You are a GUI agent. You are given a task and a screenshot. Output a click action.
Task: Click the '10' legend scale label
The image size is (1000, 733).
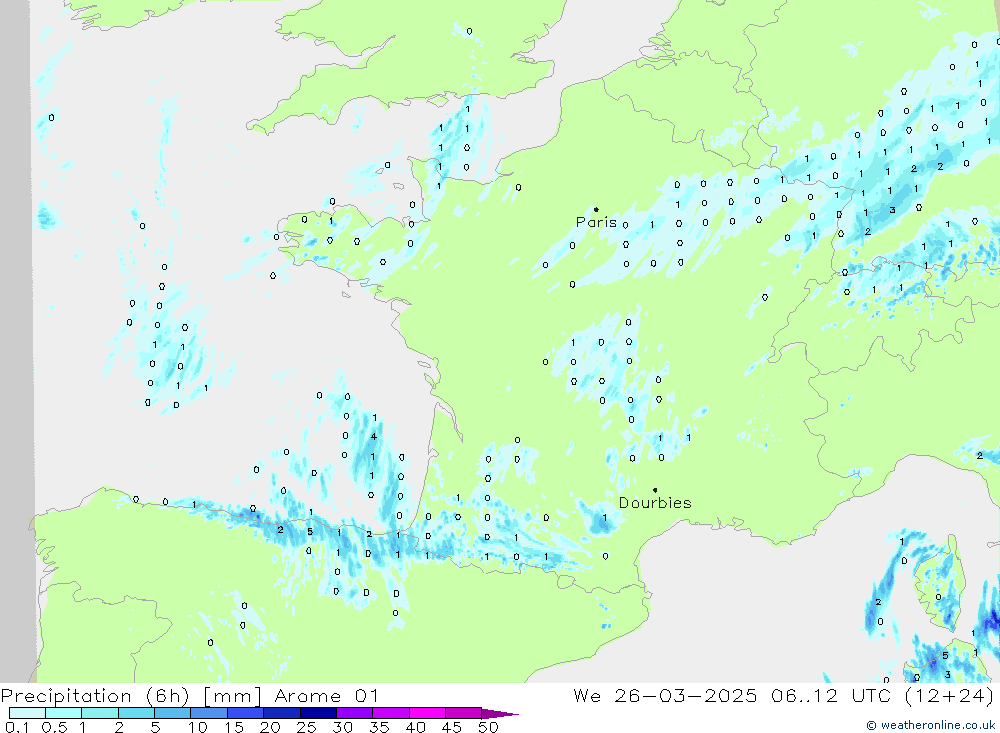pyautogui.click(x=198, y=727)
